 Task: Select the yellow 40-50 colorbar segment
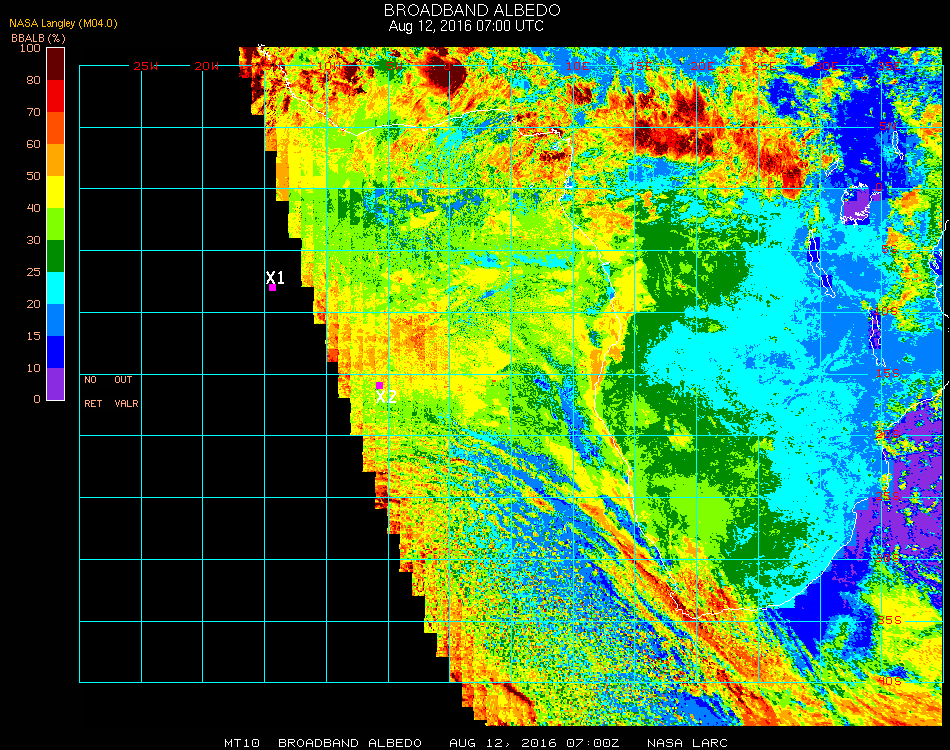pos(55,192)
